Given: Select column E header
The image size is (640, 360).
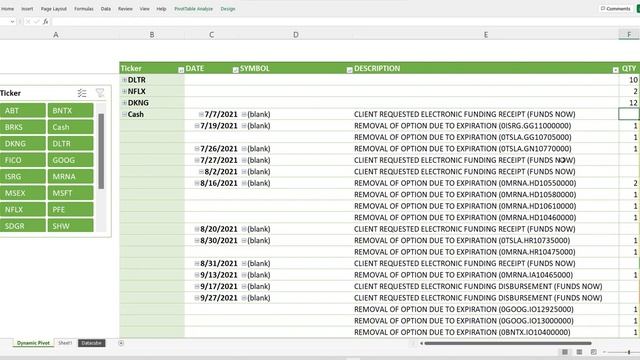Looking at the screenshot, I should (x=486, y=35).
